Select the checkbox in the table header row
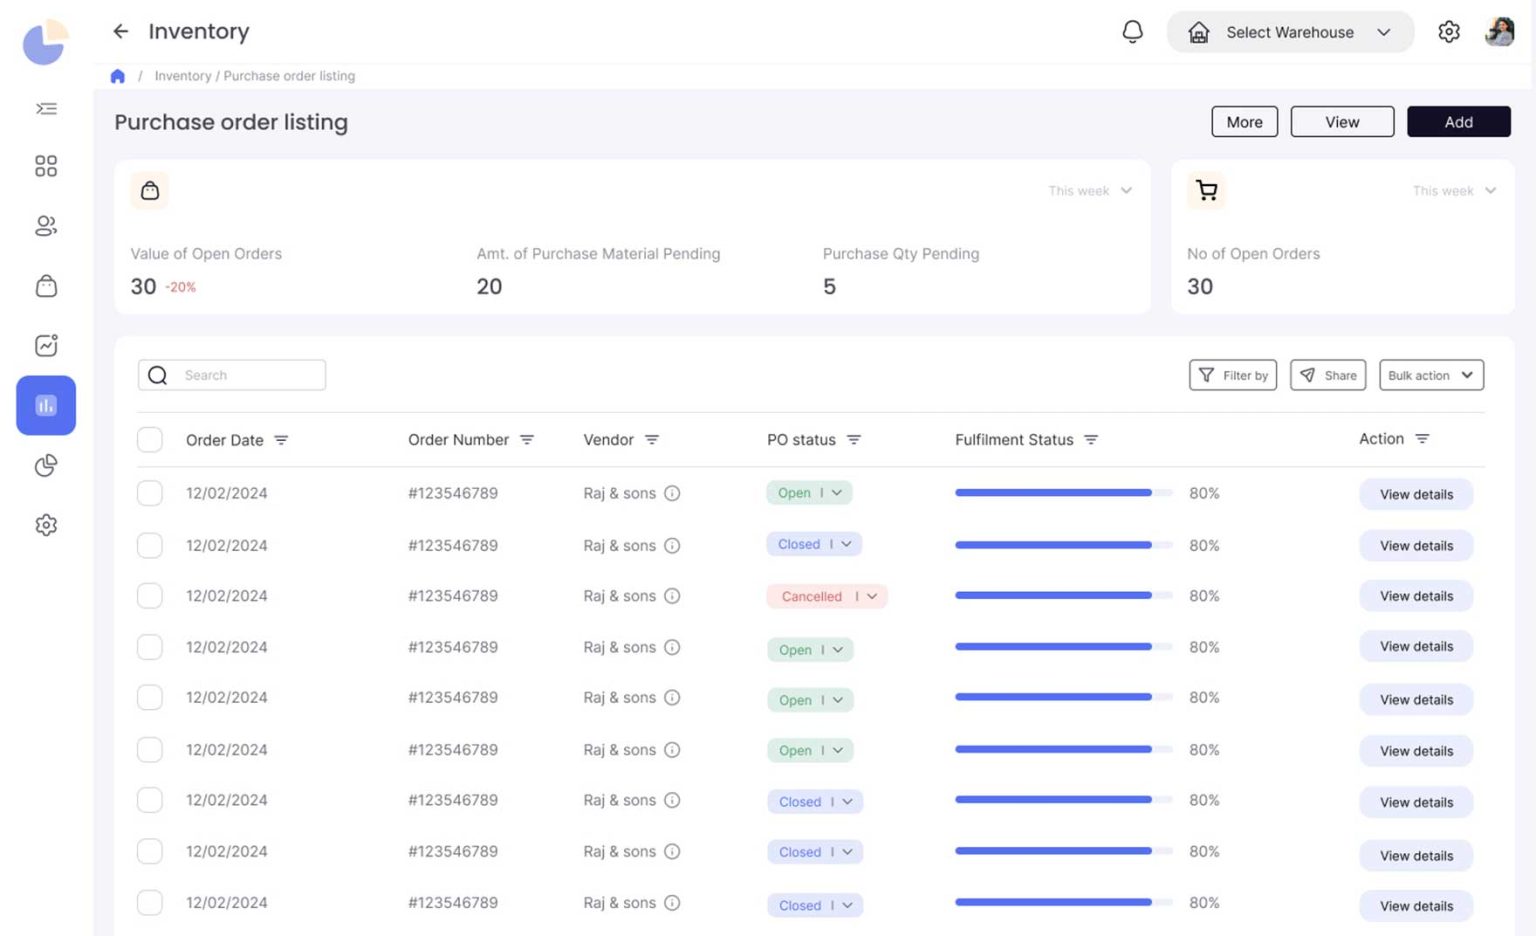The image size is (1536, 936). pyautogui.click(x=149, y=439)
